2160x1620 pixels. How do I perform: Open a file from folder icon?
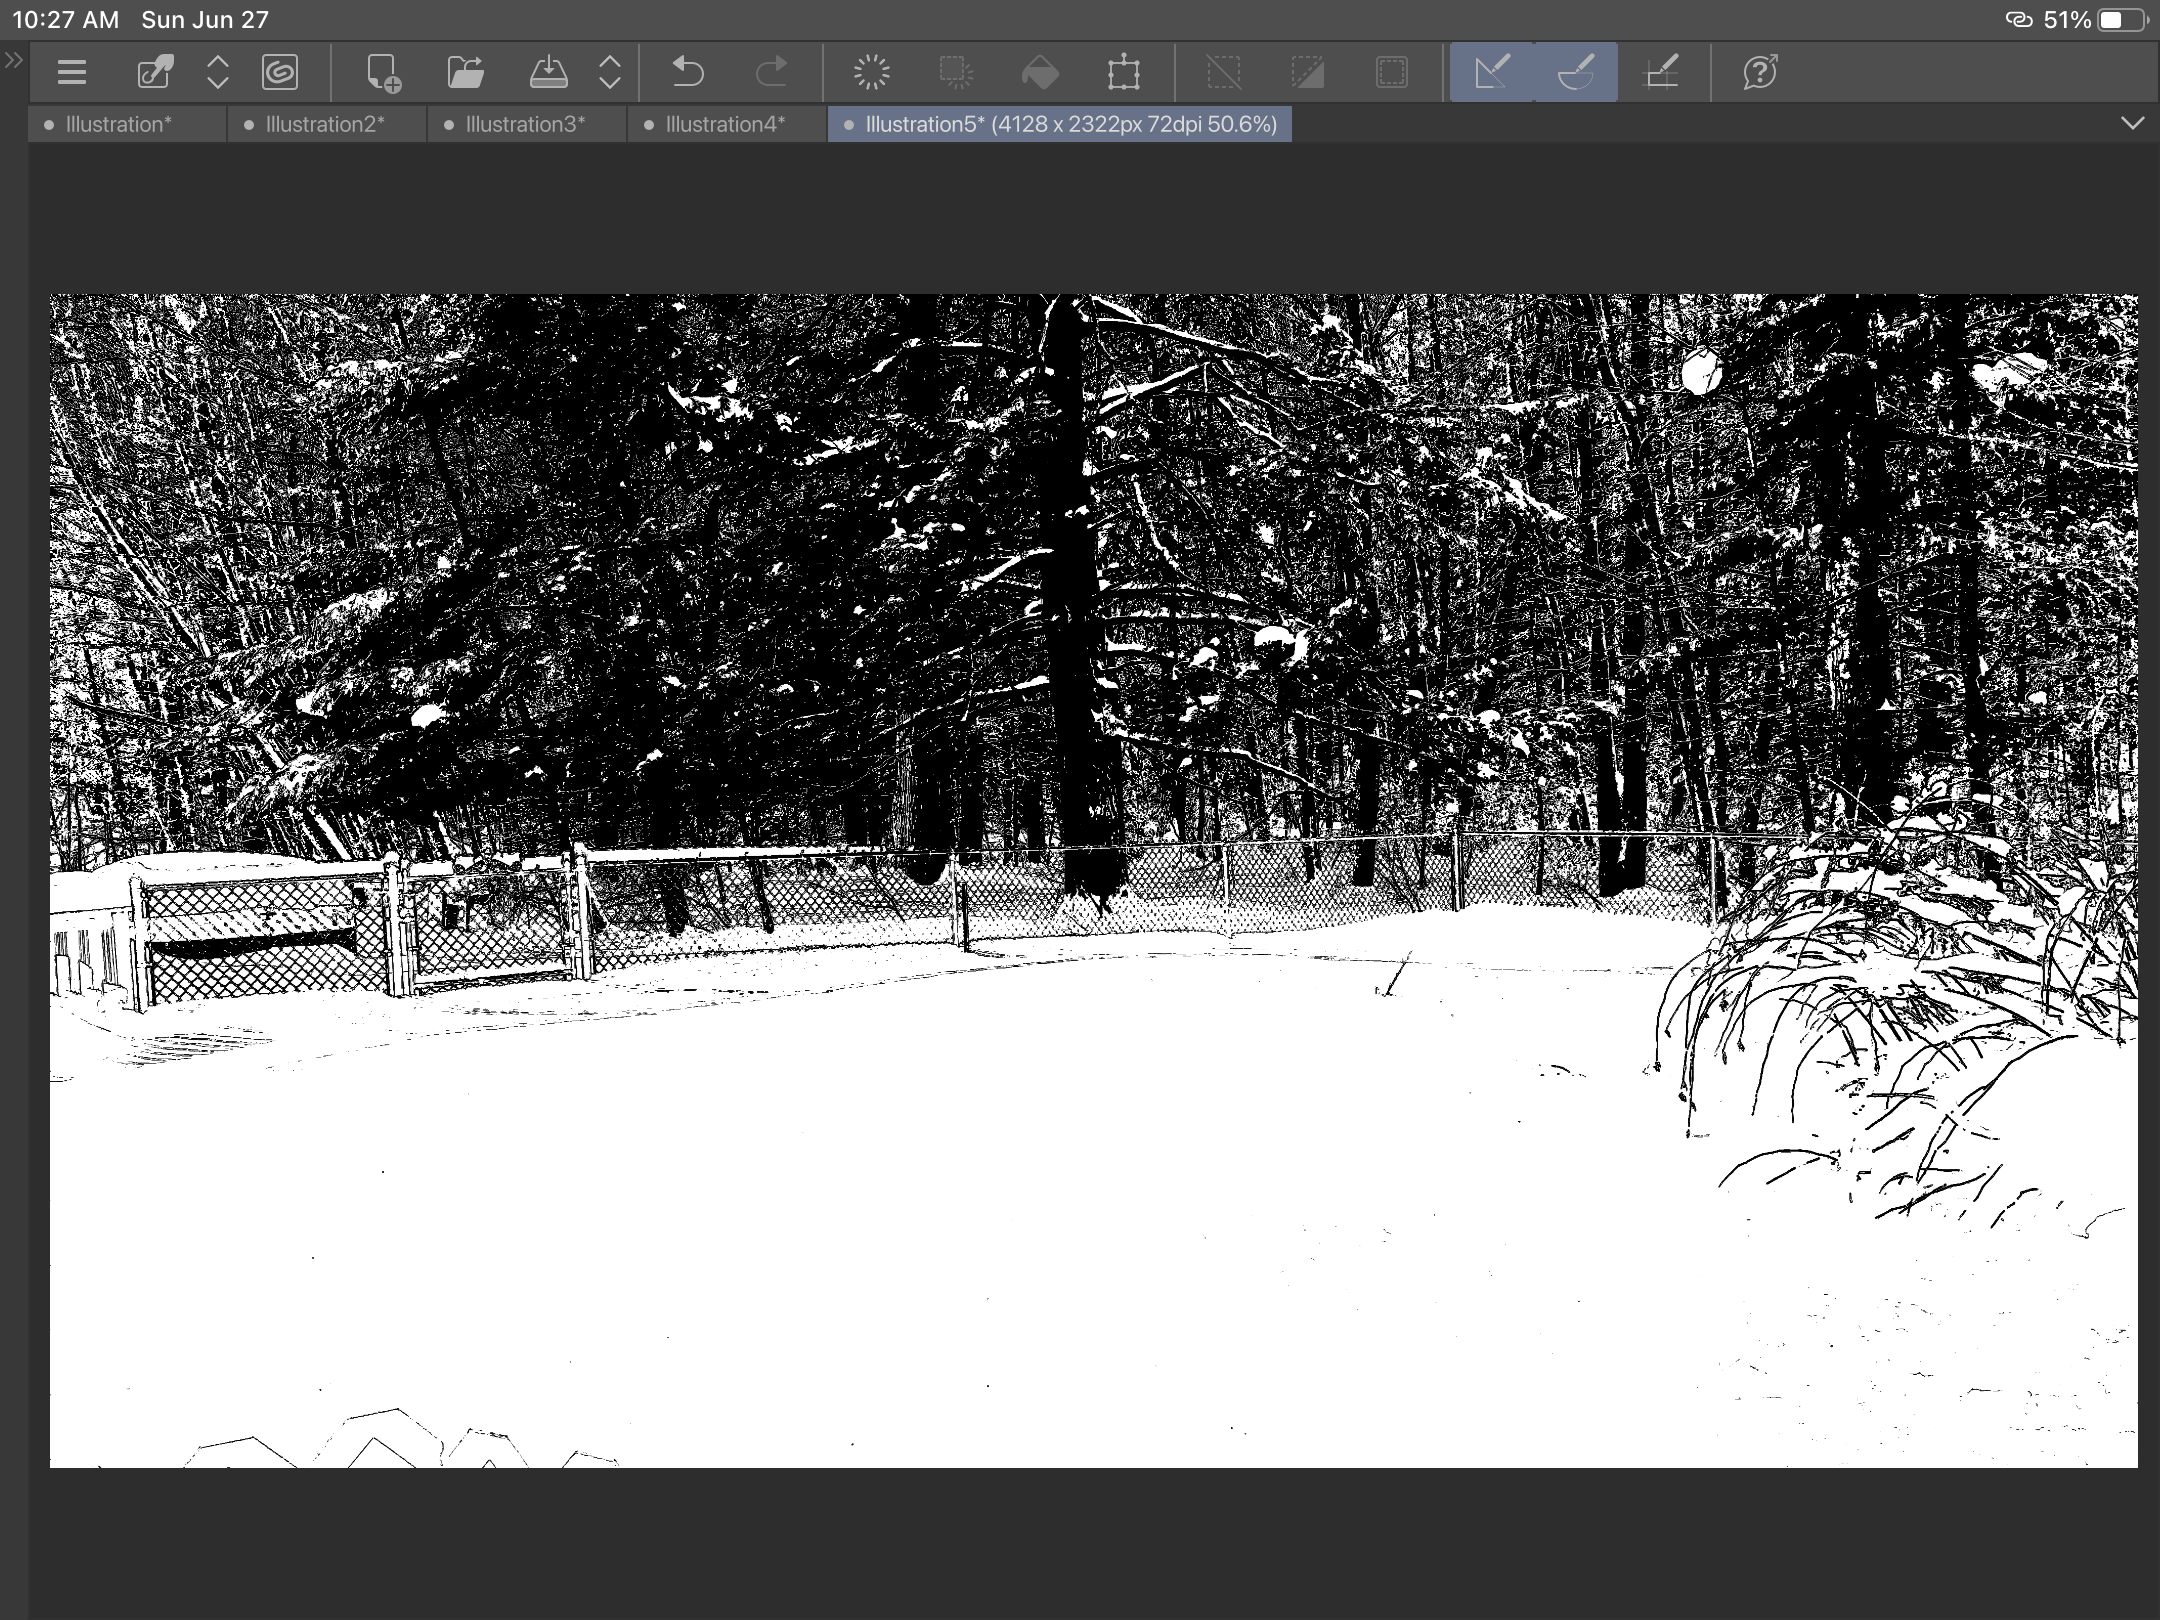click(466, 72)
